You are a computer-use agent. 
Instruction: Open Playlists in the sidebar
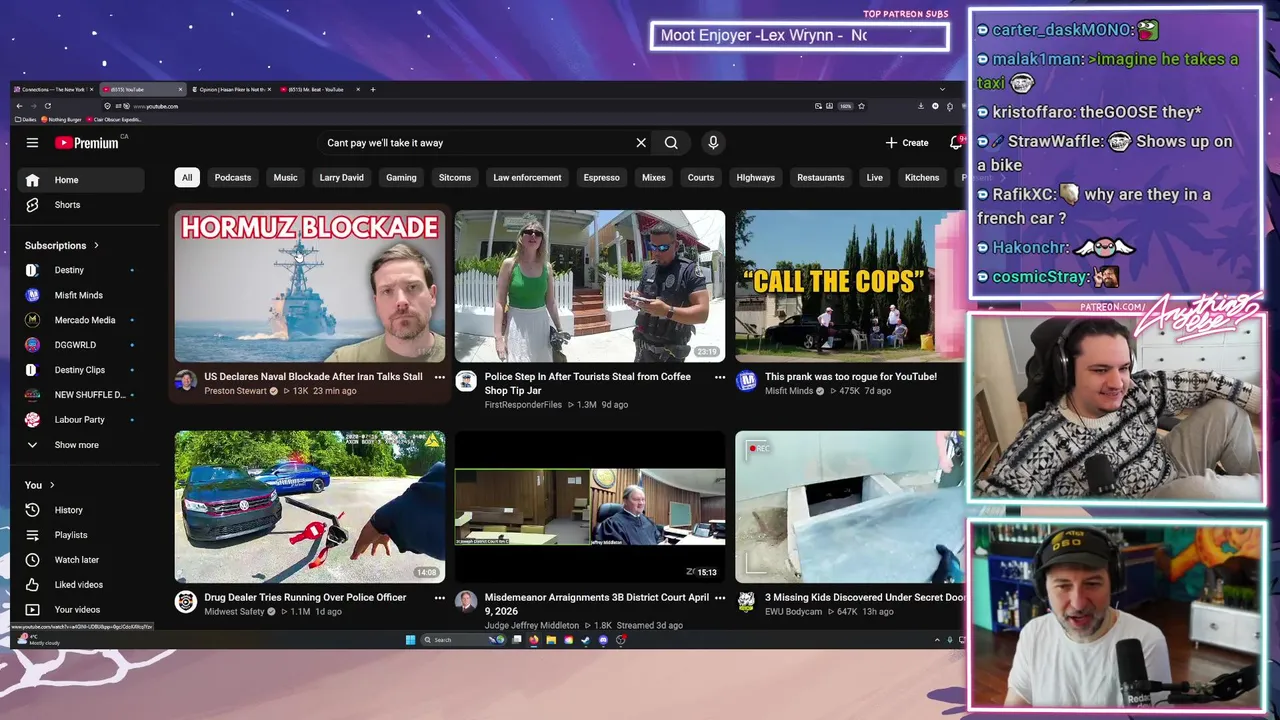pyautogui.click(x=80, y=535)
